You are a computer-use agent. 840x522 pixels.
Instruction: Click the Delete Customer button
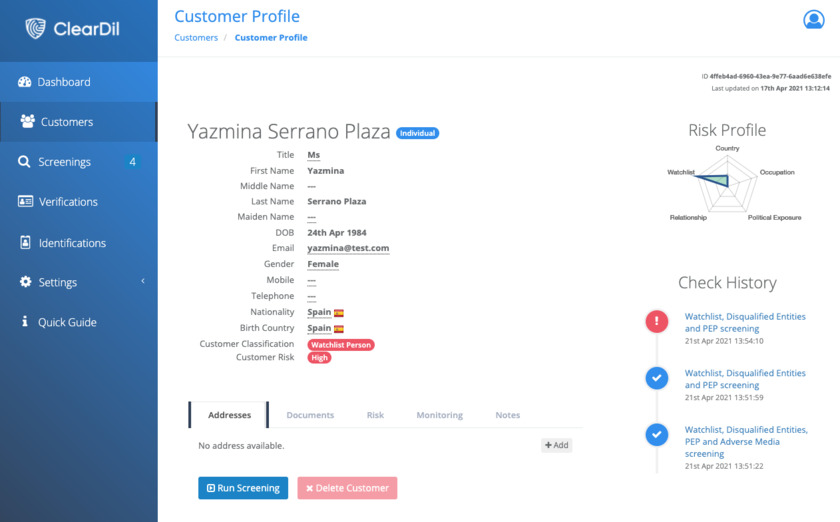[x=347, y=488]
